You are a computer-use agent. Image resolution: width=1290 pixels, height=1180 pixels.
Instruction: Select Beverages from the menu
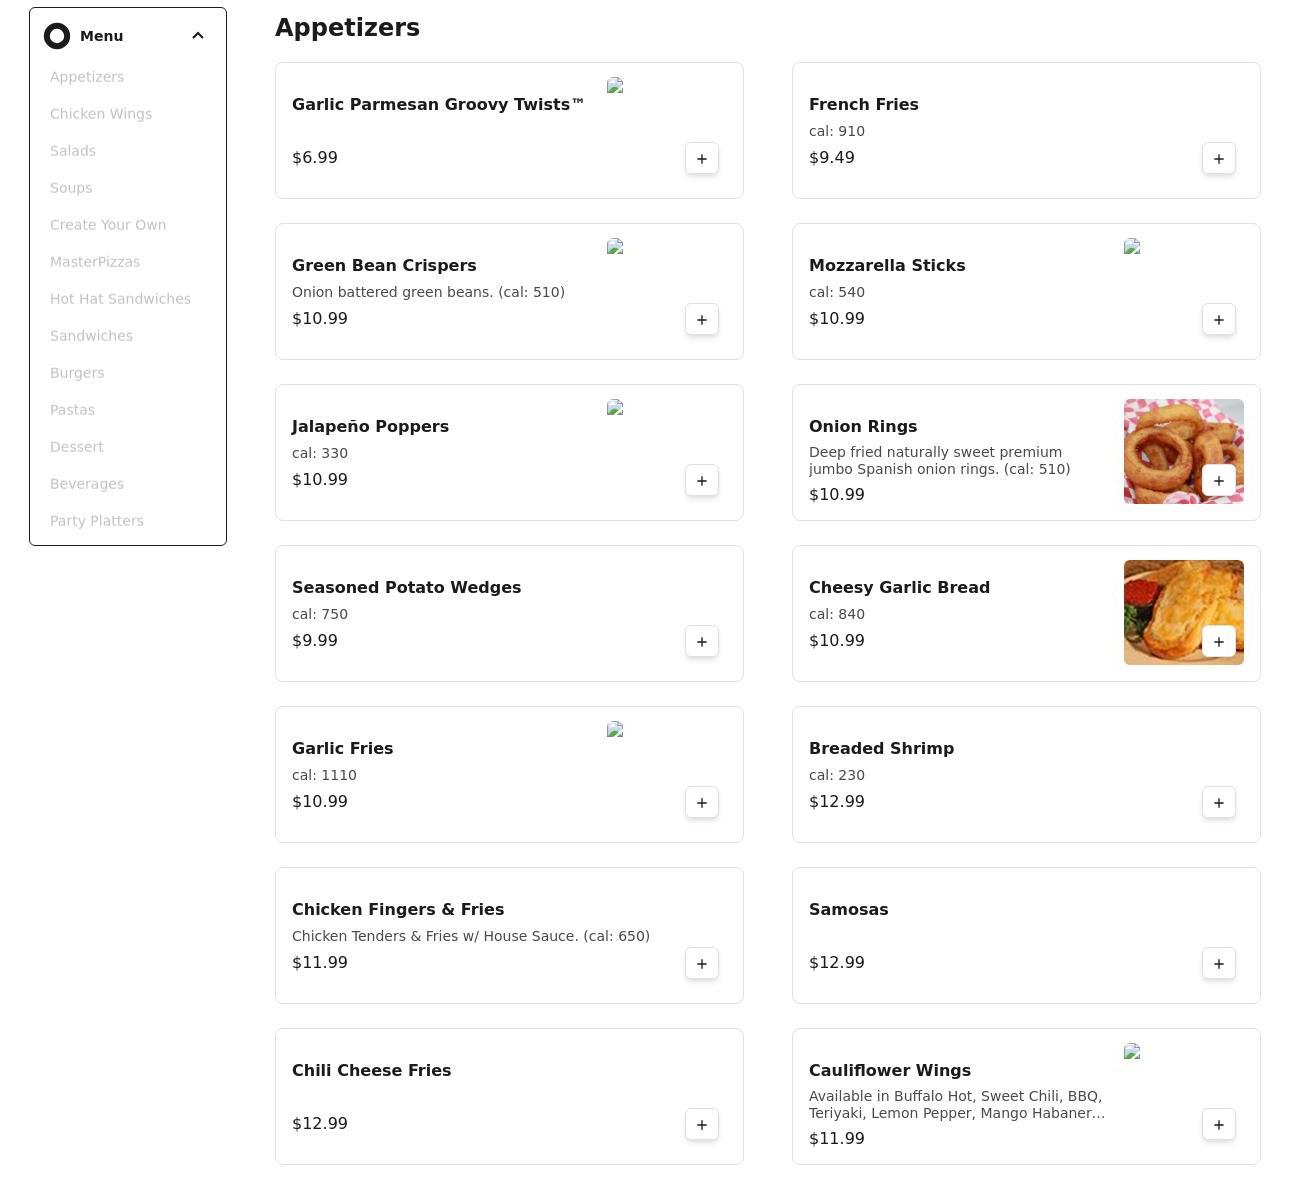(x=87, y=484)
